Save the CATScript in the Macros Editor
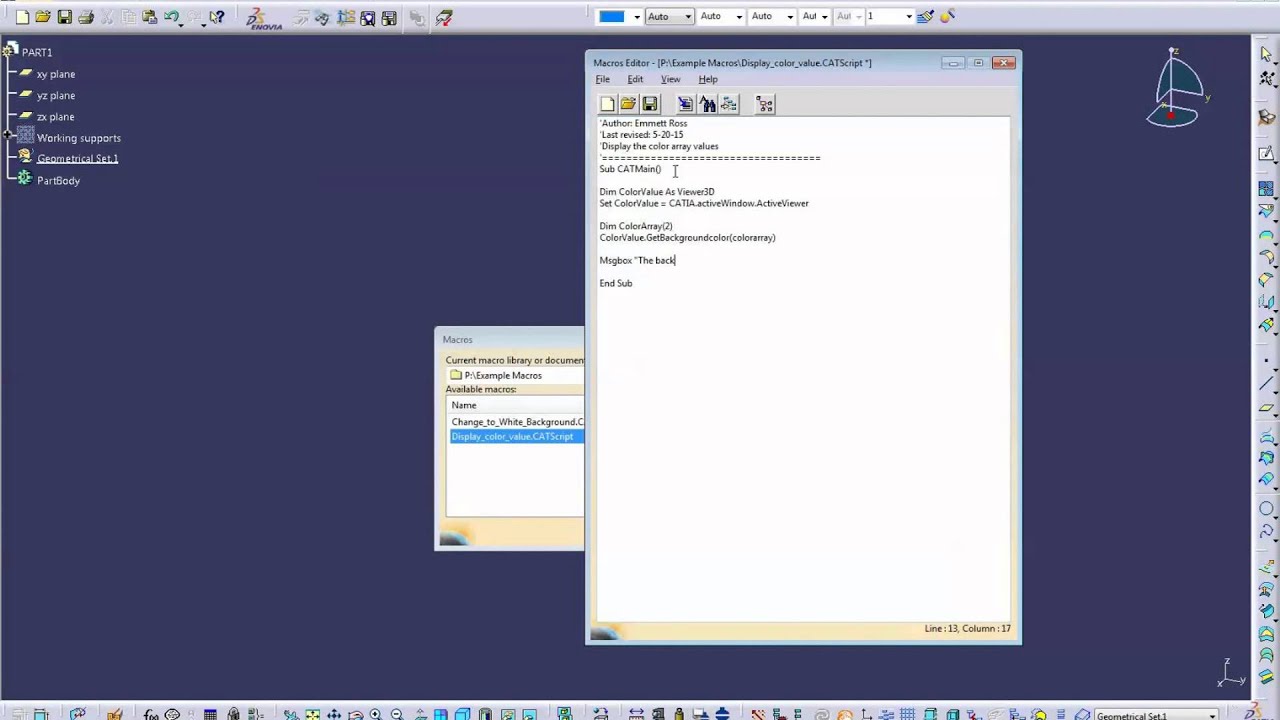This screenshot has width=1280, height=720. tap(649, 104)
